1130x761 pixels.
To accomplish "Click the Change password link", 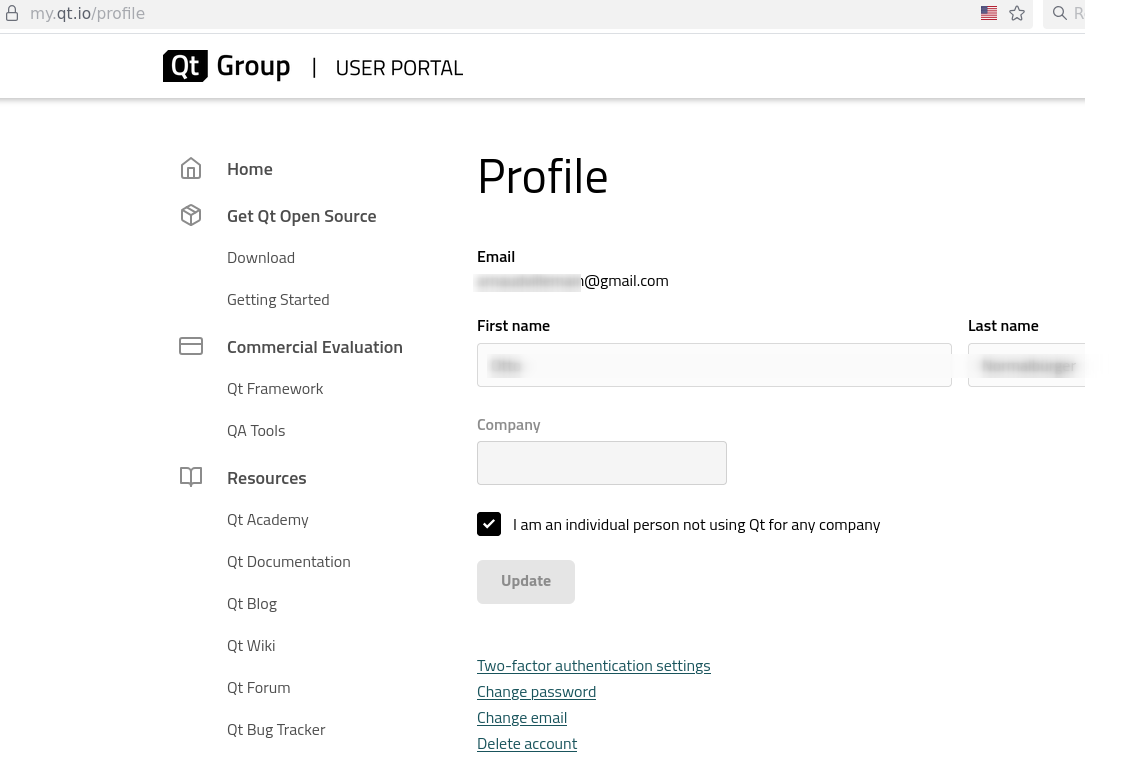I will pyautogui.click(x=536, y=692).
